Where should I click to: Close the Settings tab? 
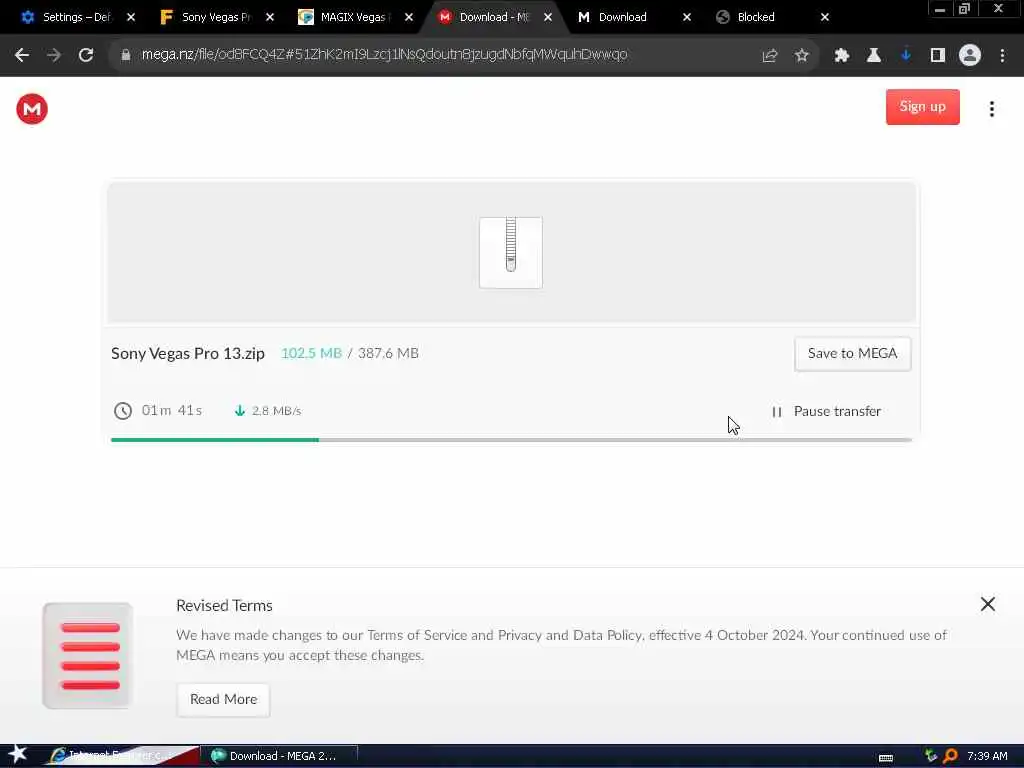(x=131, y=18)
